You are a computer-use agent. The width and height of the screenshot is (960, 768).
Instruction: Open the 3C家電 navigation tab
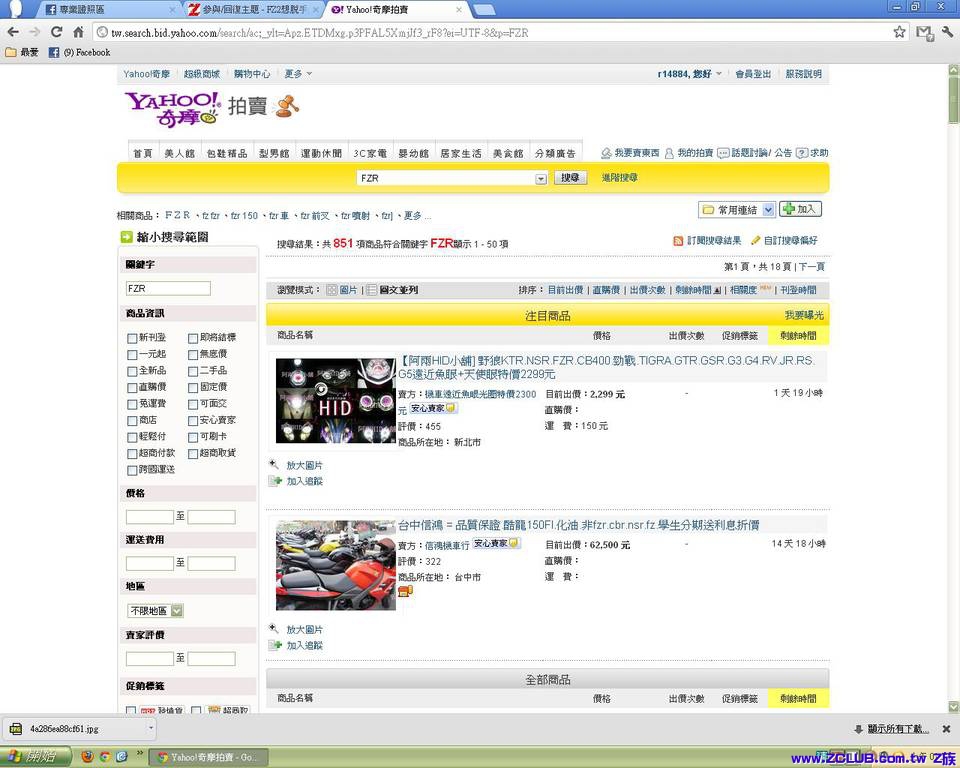point(370,153)
